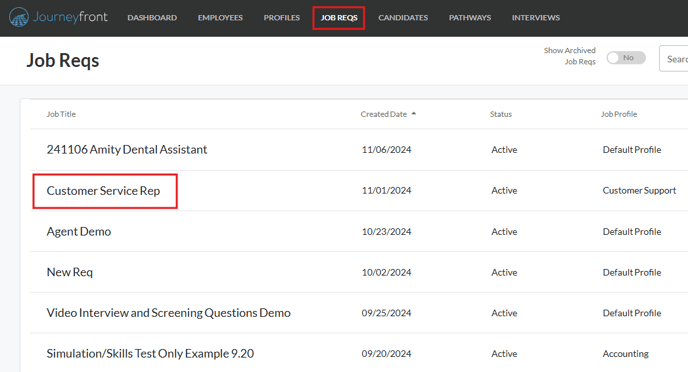
Task: Select the 09/20/2024 created date cell
Action: pyautogui.click(x=386, y=354)
